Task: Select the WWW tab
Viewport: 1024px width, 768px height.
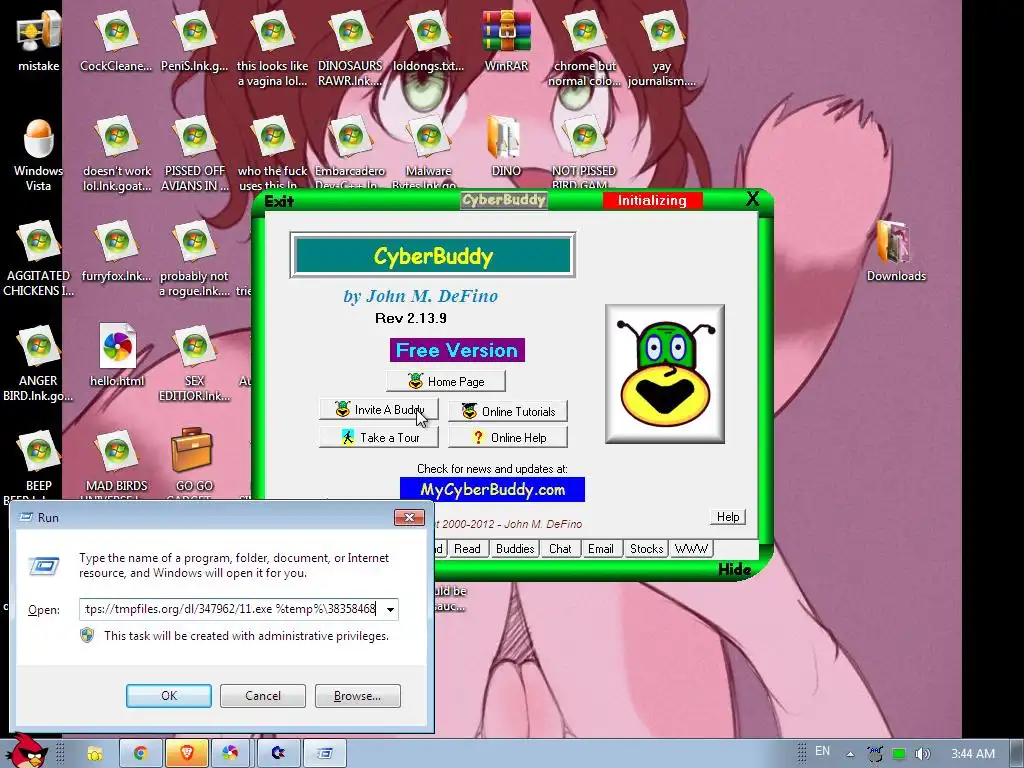Action: [691, 549]
